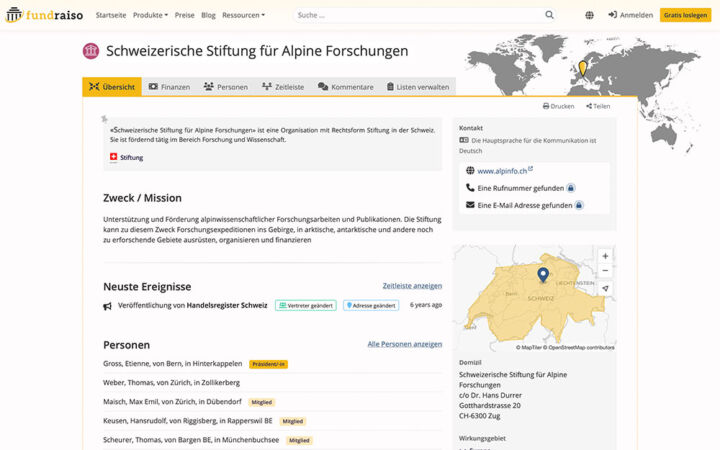Click the envelope icon for E-Mail Adresse
720x450 pixels.
point(470,205)
